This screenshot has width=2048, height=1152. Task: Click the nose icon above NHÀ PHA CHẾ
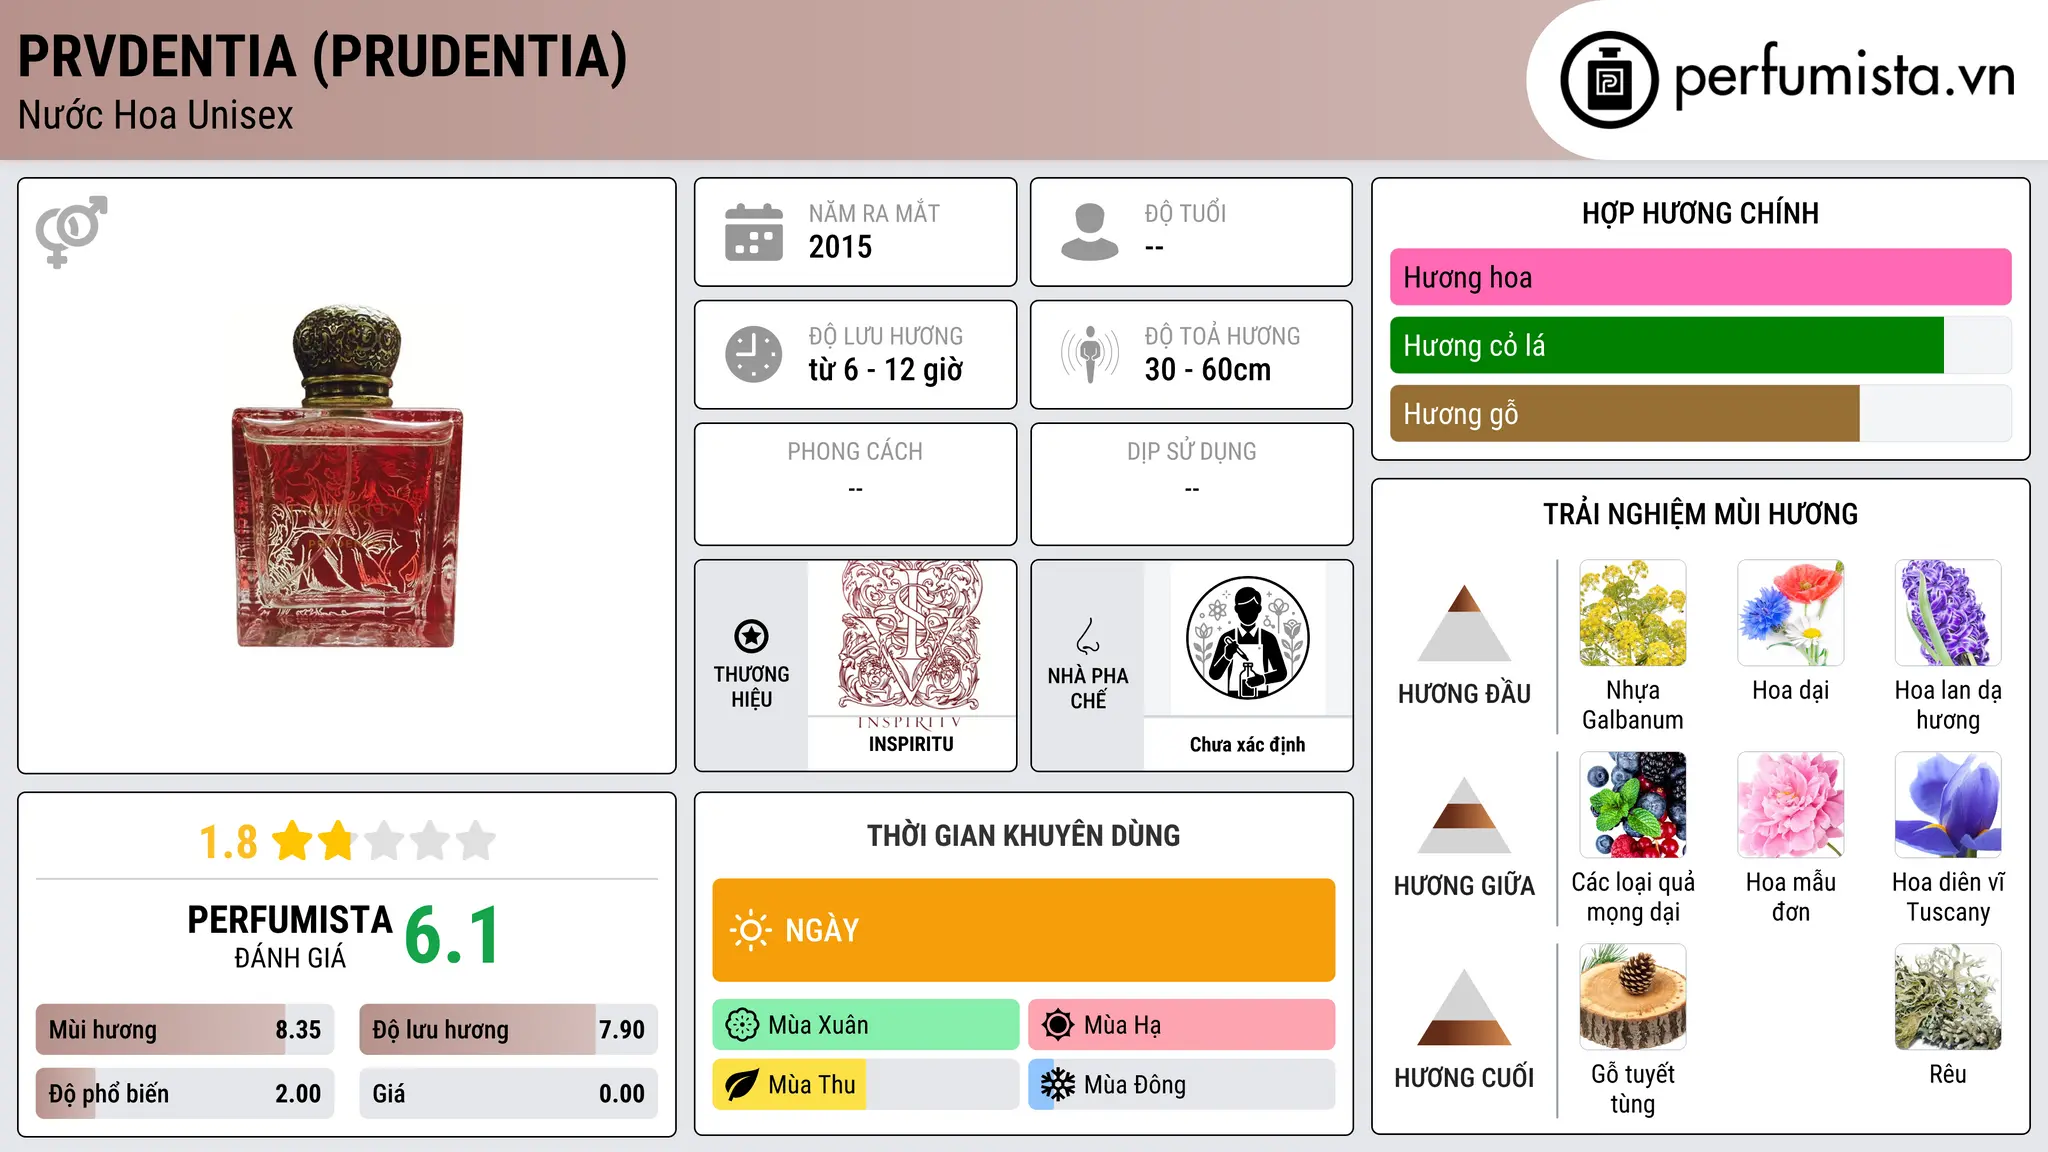[x=1088, y=635]
